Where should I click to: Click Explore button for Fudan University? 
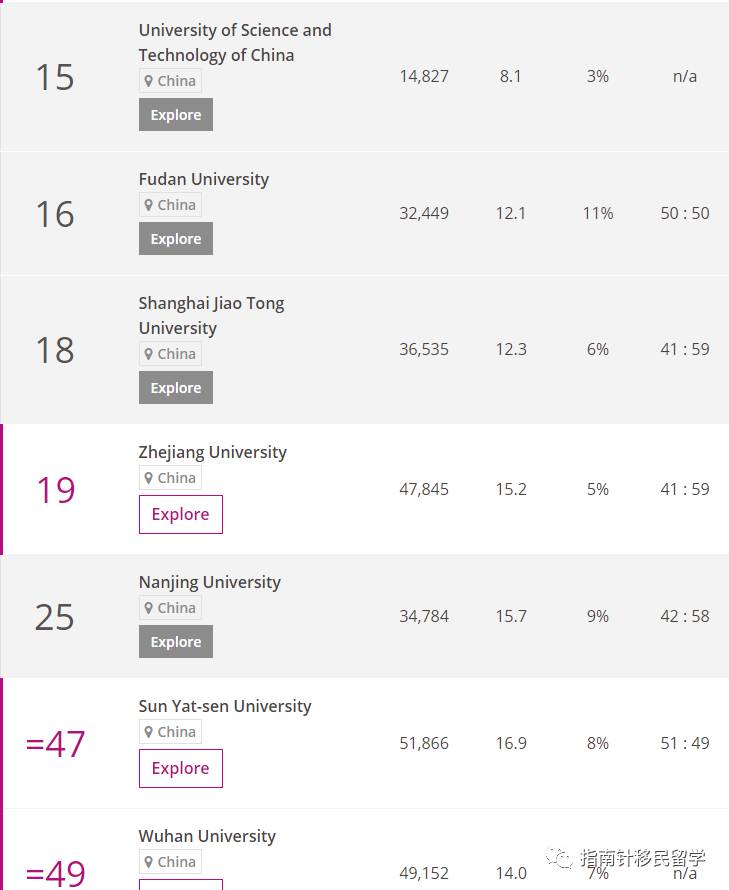point(175,238)
